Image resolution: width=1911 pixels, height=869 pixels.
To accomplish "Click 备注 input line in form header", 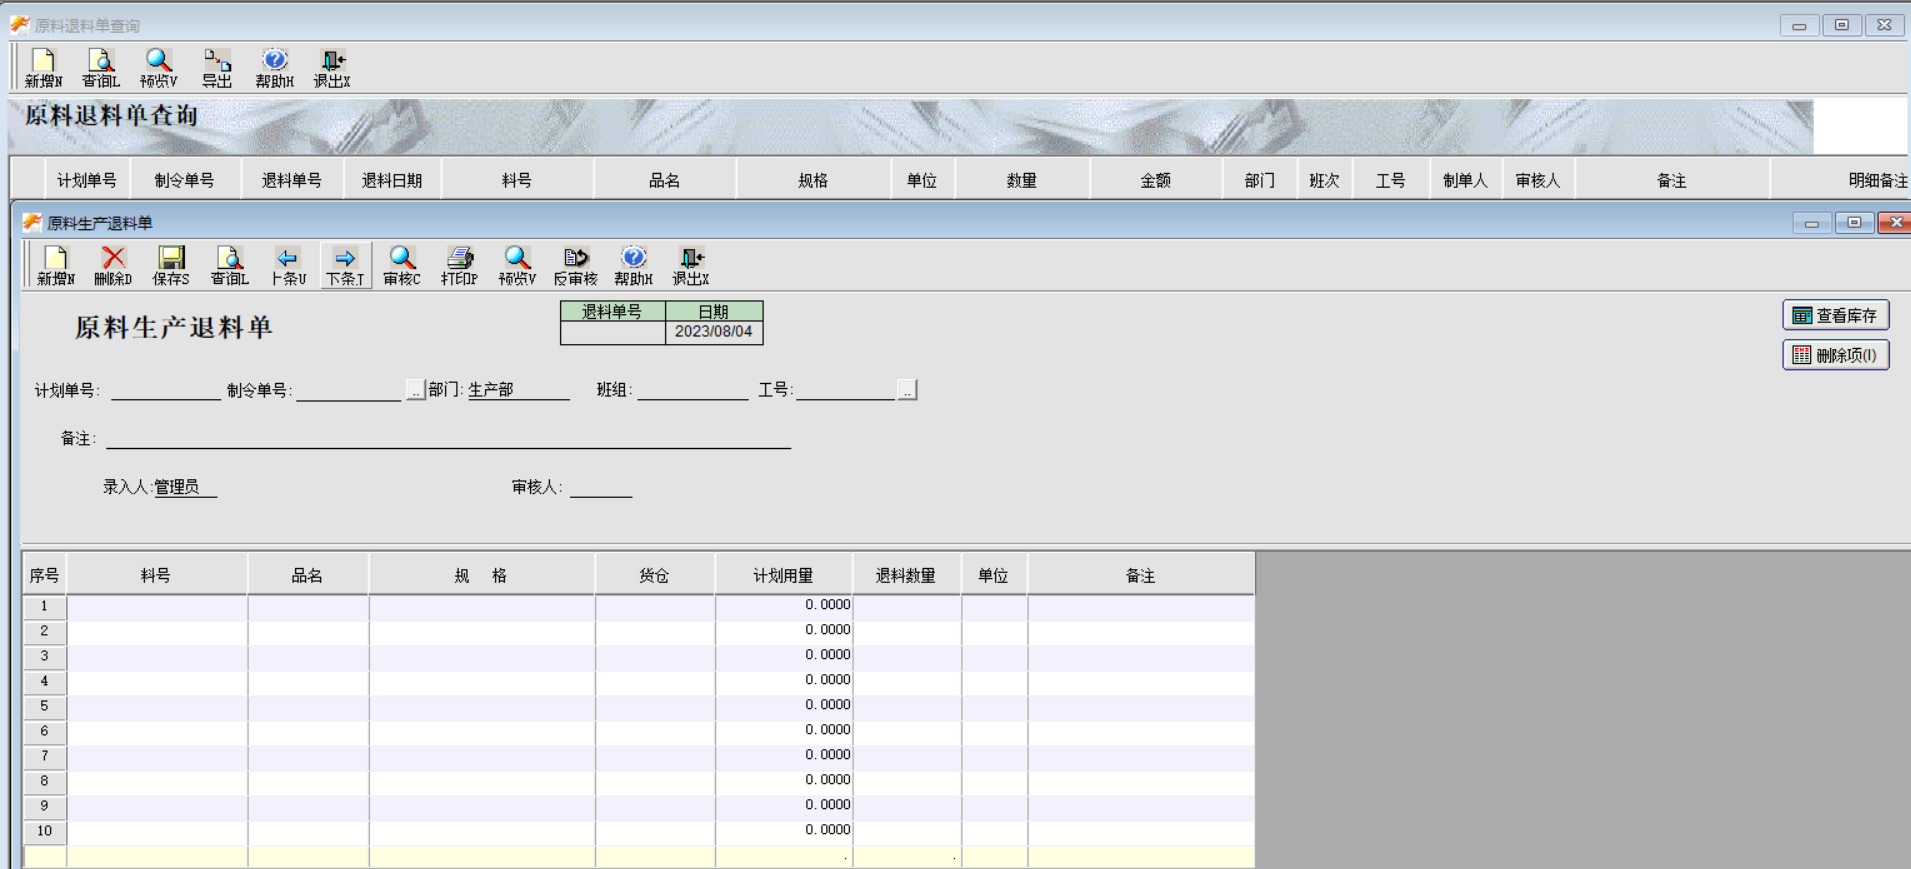I will click(449, 438).
